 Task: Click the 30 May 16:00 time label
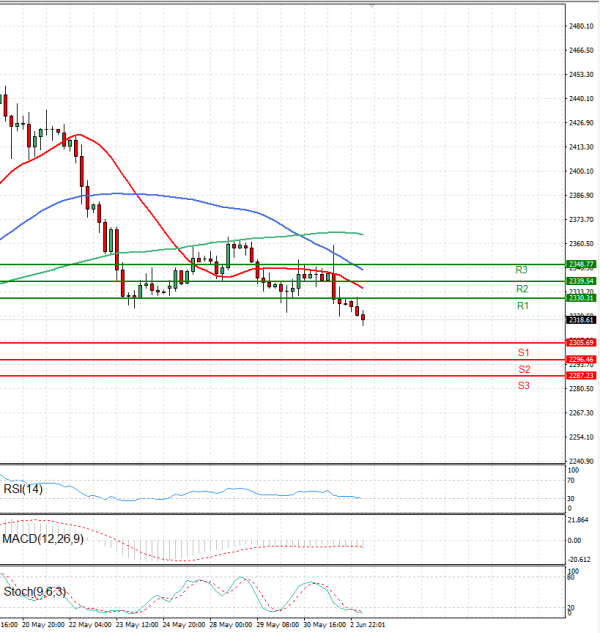tap(325, 625)
